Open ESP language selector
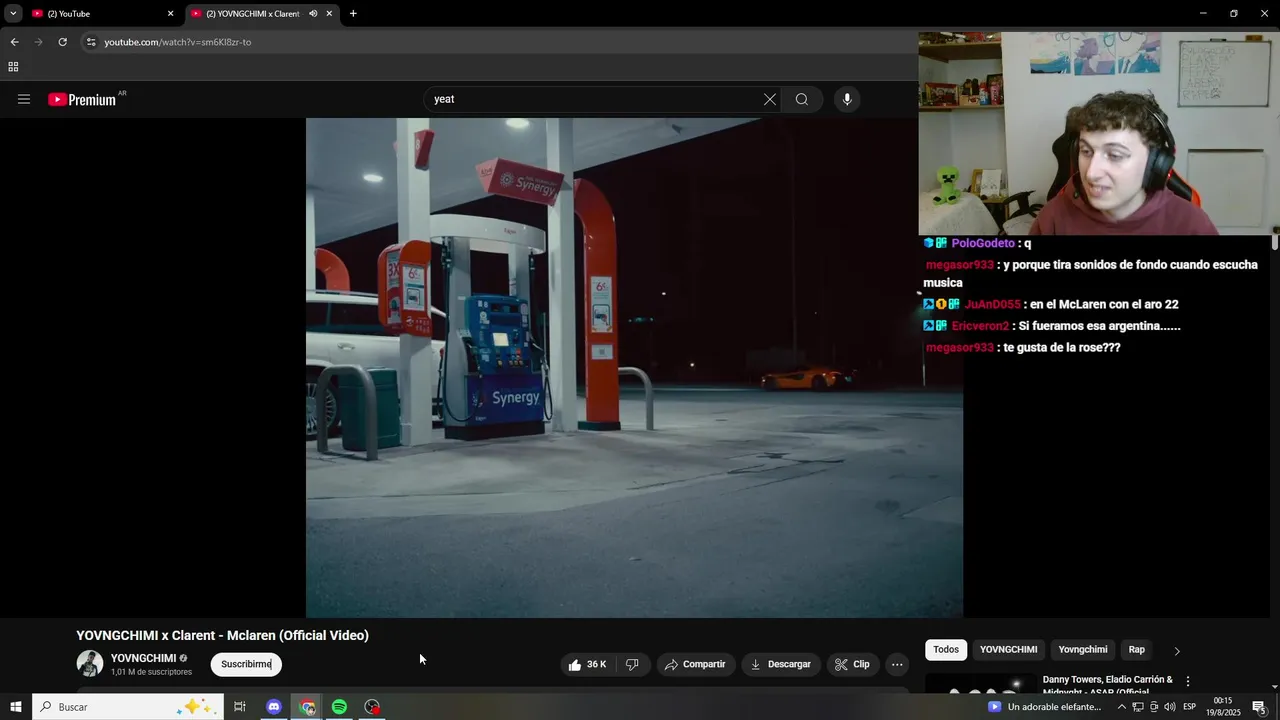Screen dimensions: 1280x720 click(1190, 707)
